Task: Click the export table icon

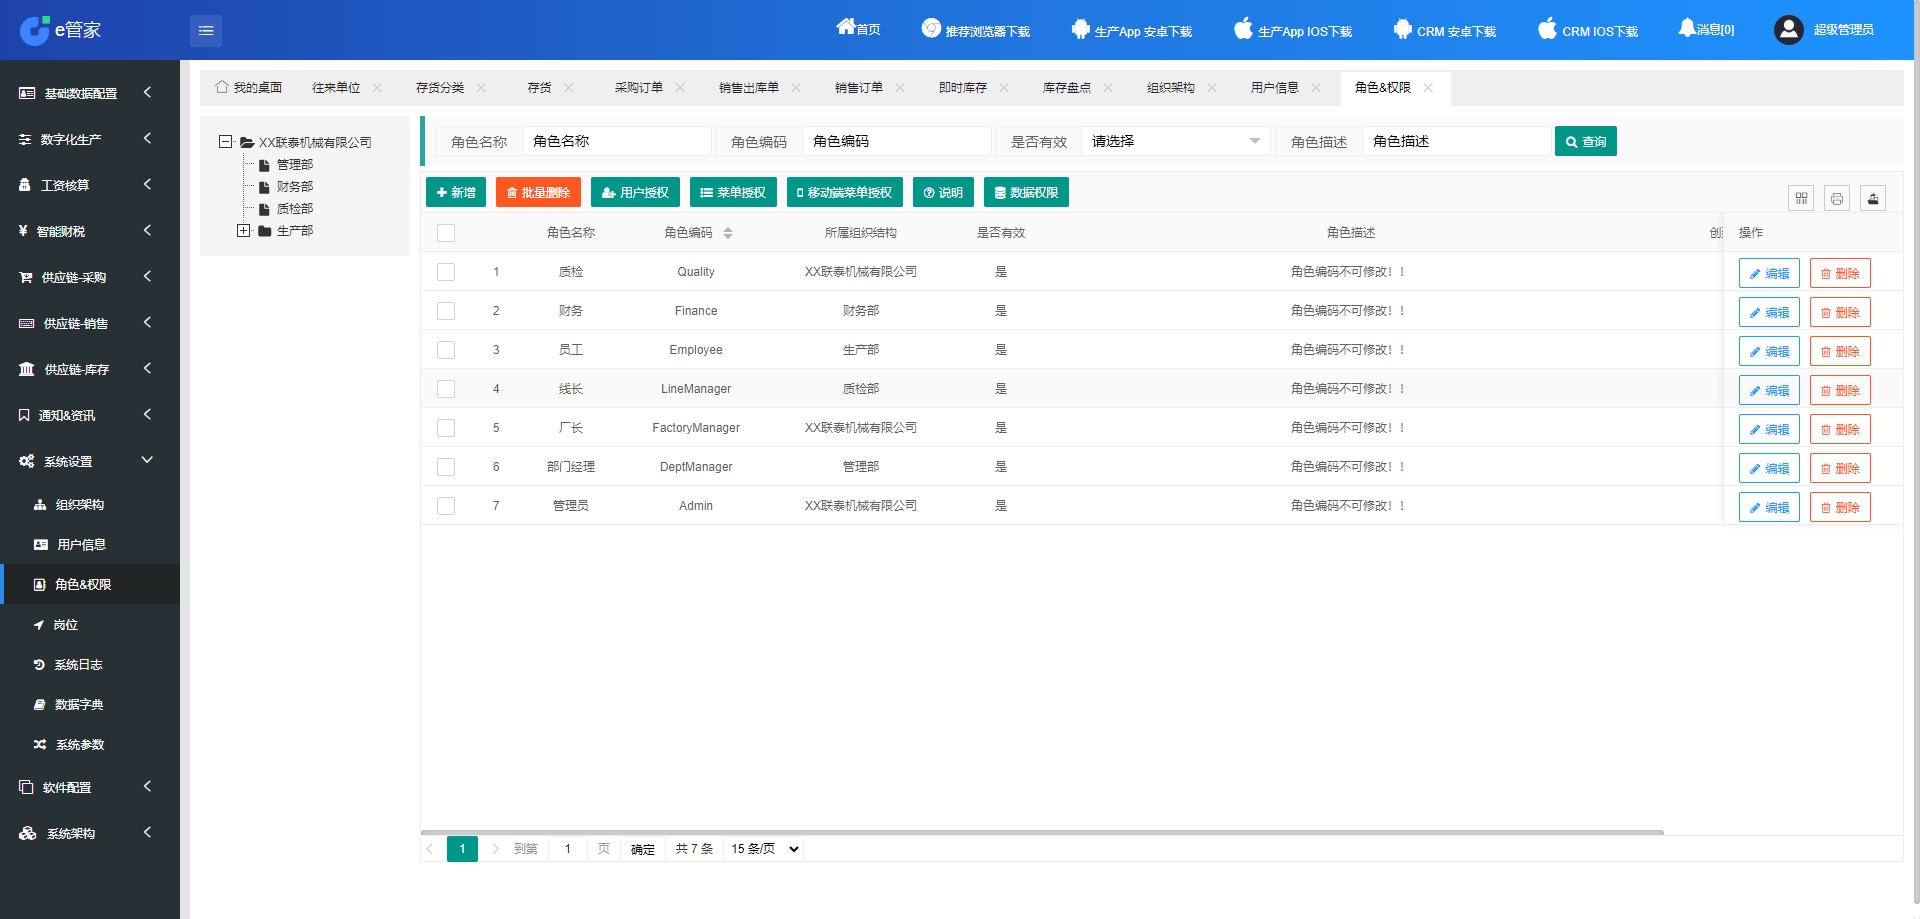Action: coord(1873,198)
